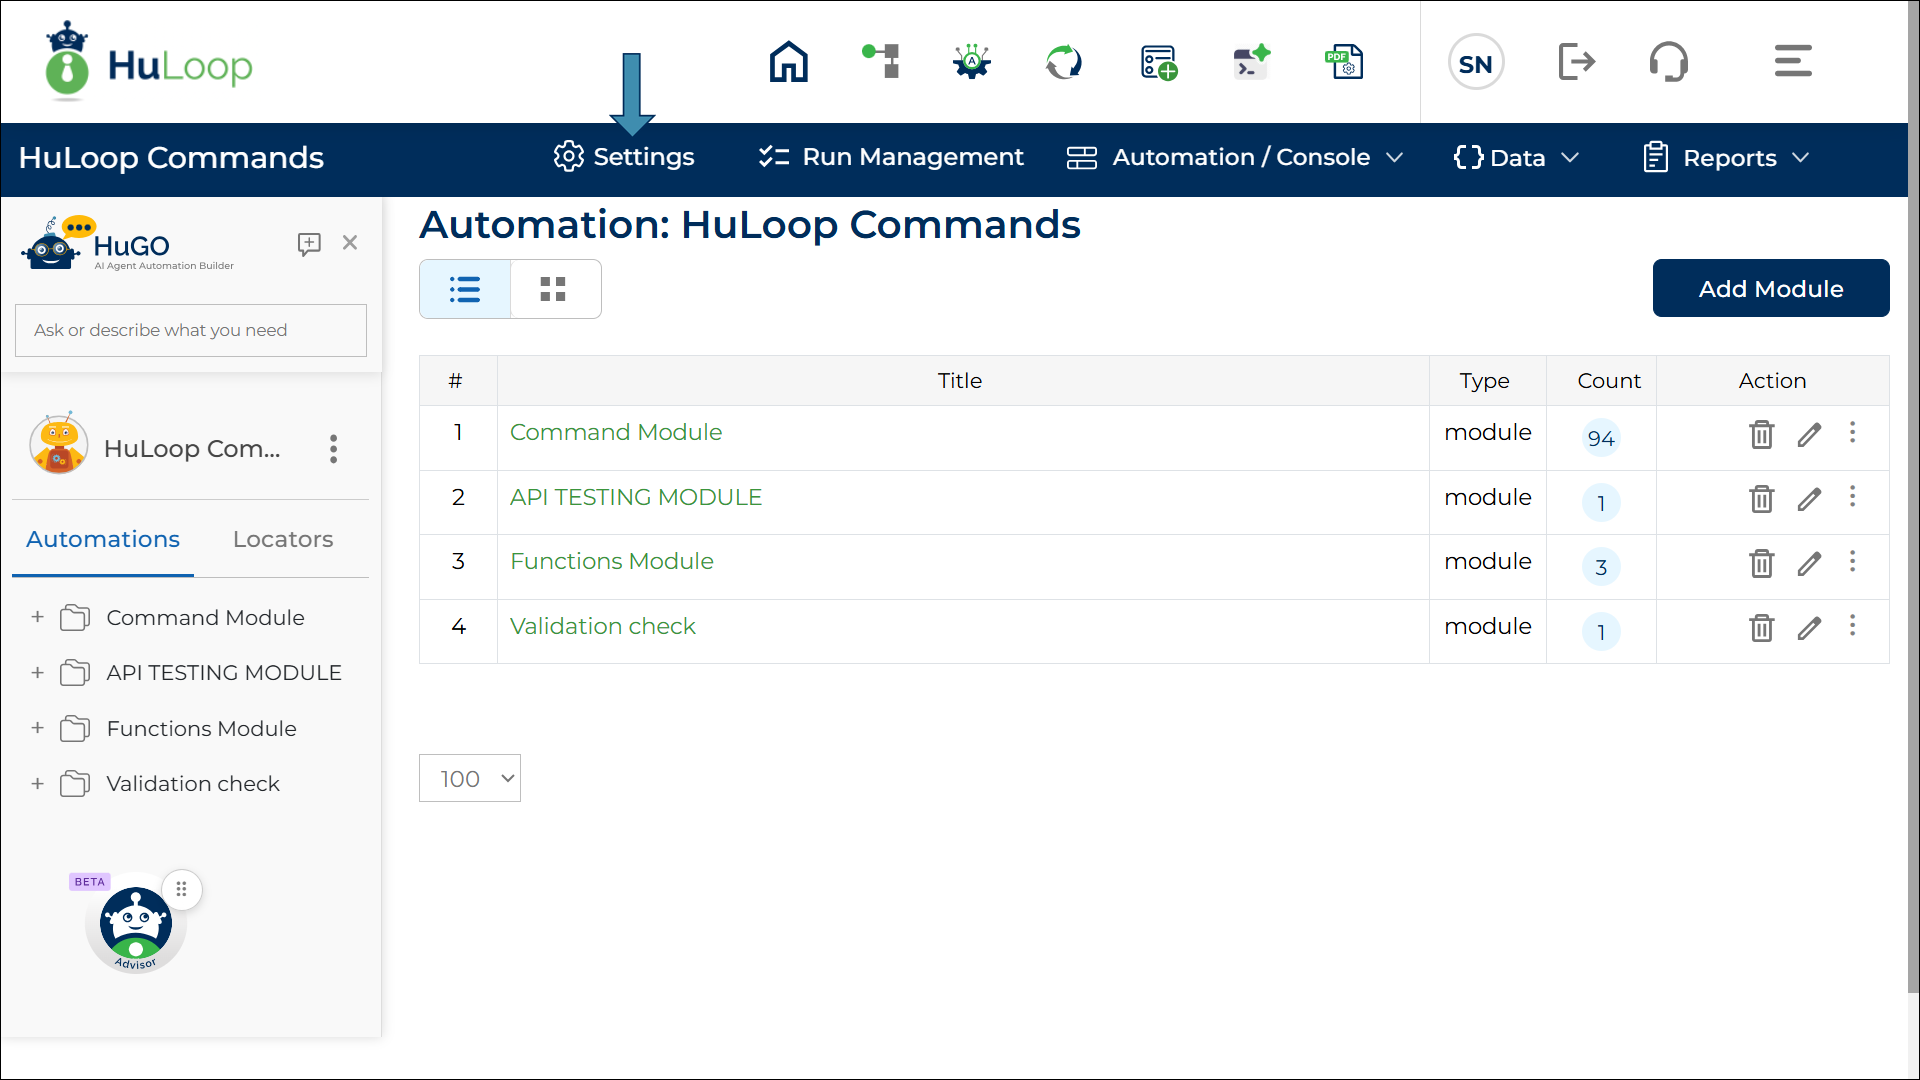1920x1080 pixels.
Task: Go to the Home icon in top toolbar
Action: point(788,62)
